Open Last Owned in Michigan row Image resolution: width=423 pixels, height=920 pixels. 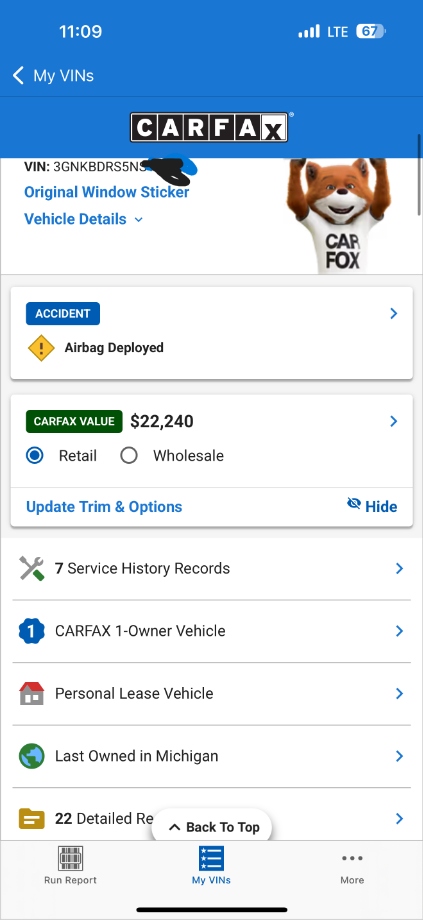211,756
